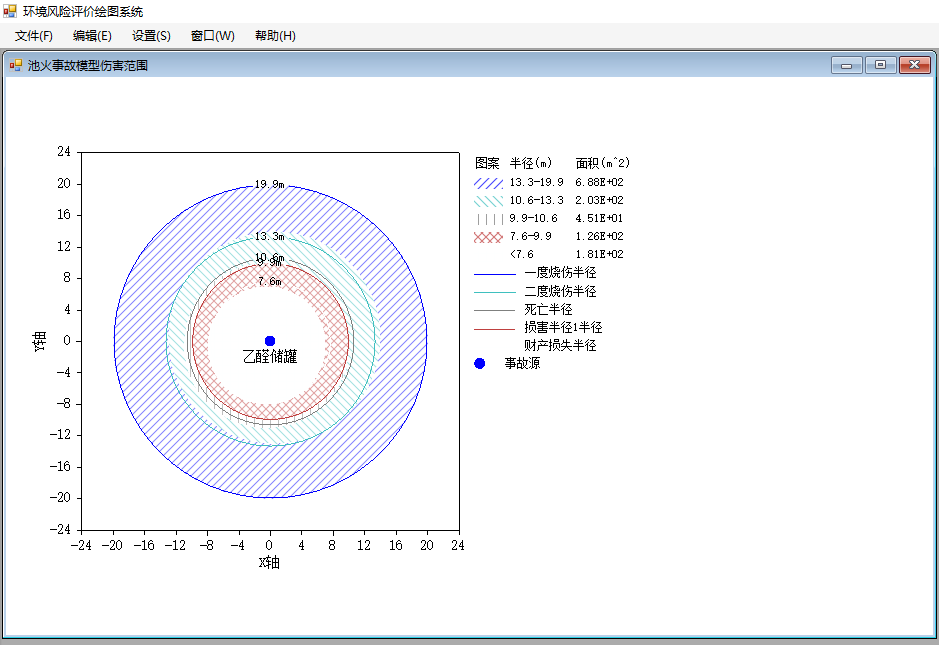The height and width of the screenshot is (645, 939).
Task: Click the 死亡半径 legend text
Action: click(x=548, y=310)
